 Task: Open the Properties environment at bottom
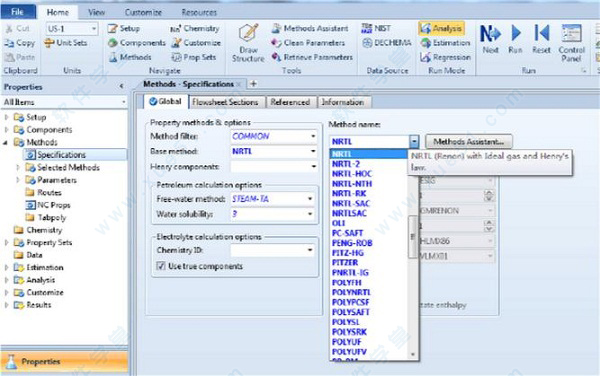pos(64,361)
